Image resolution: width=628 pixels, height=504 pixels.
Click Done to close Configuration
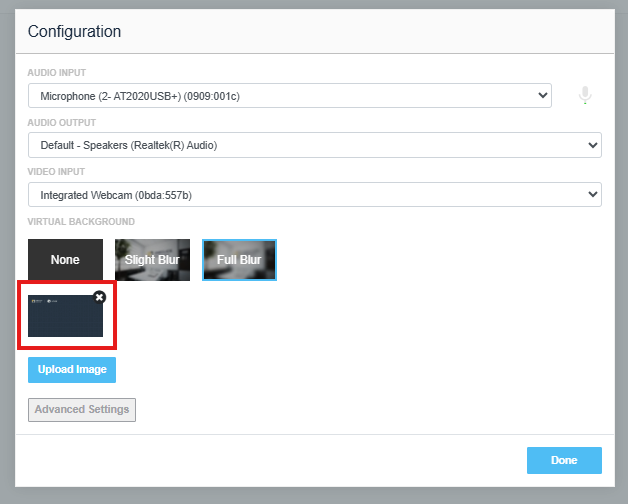[x=564, y=460]
